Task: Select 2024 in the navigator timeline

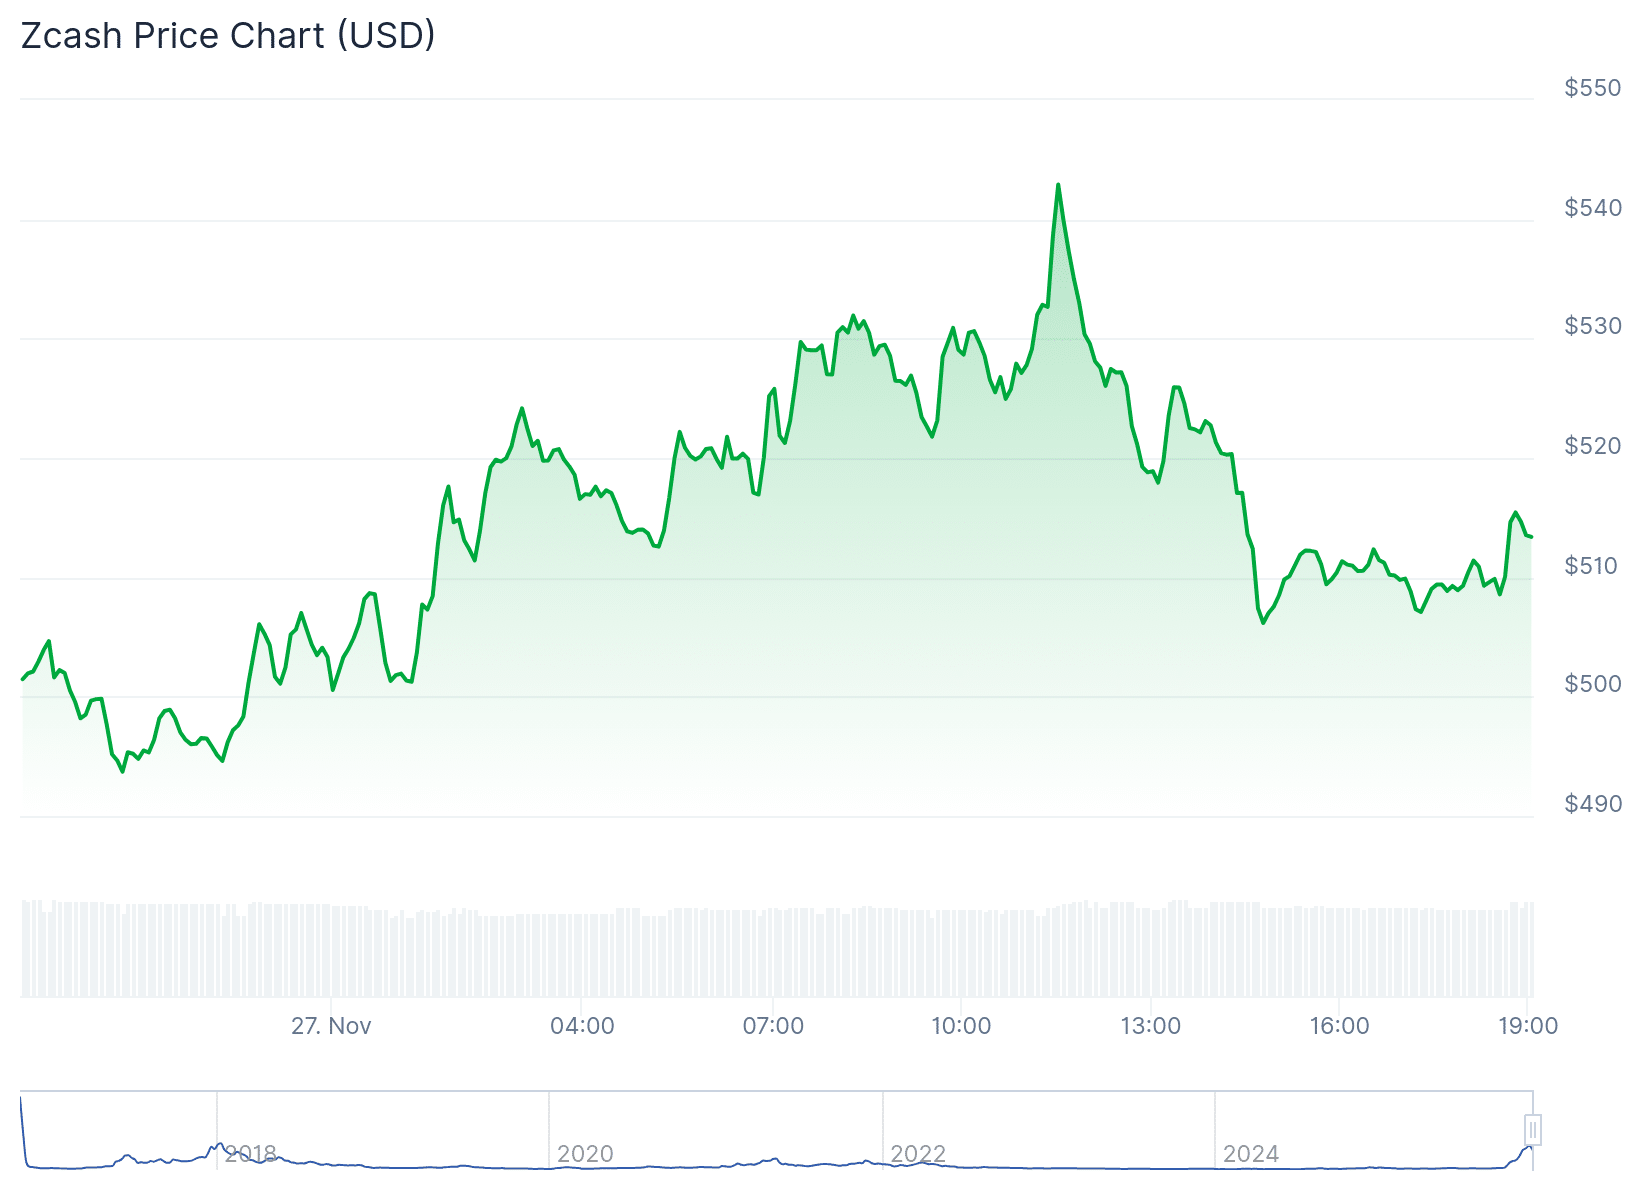Action: (1251, 1154)
